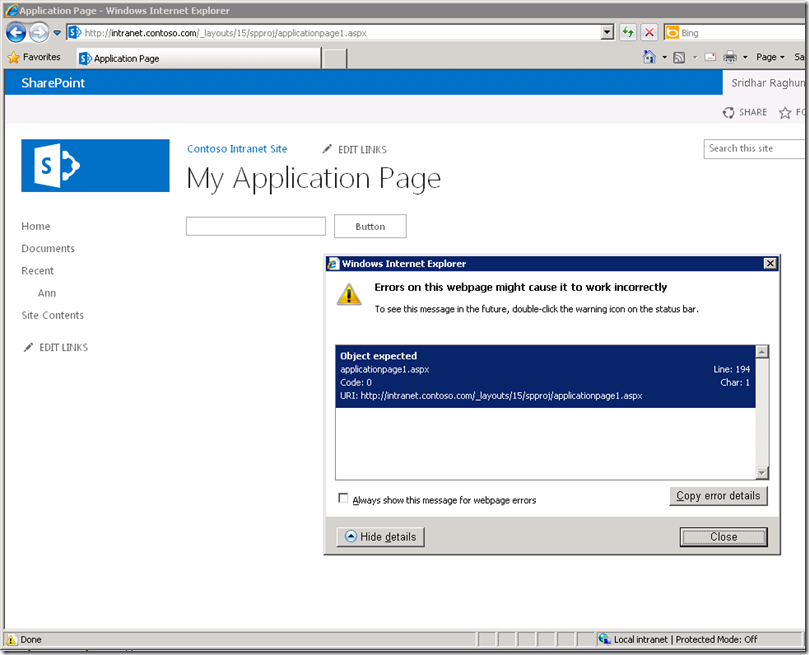Screen dimensions: 809x655
Task: Click the error list scroll up arrow
Action: tap(762, 352)
